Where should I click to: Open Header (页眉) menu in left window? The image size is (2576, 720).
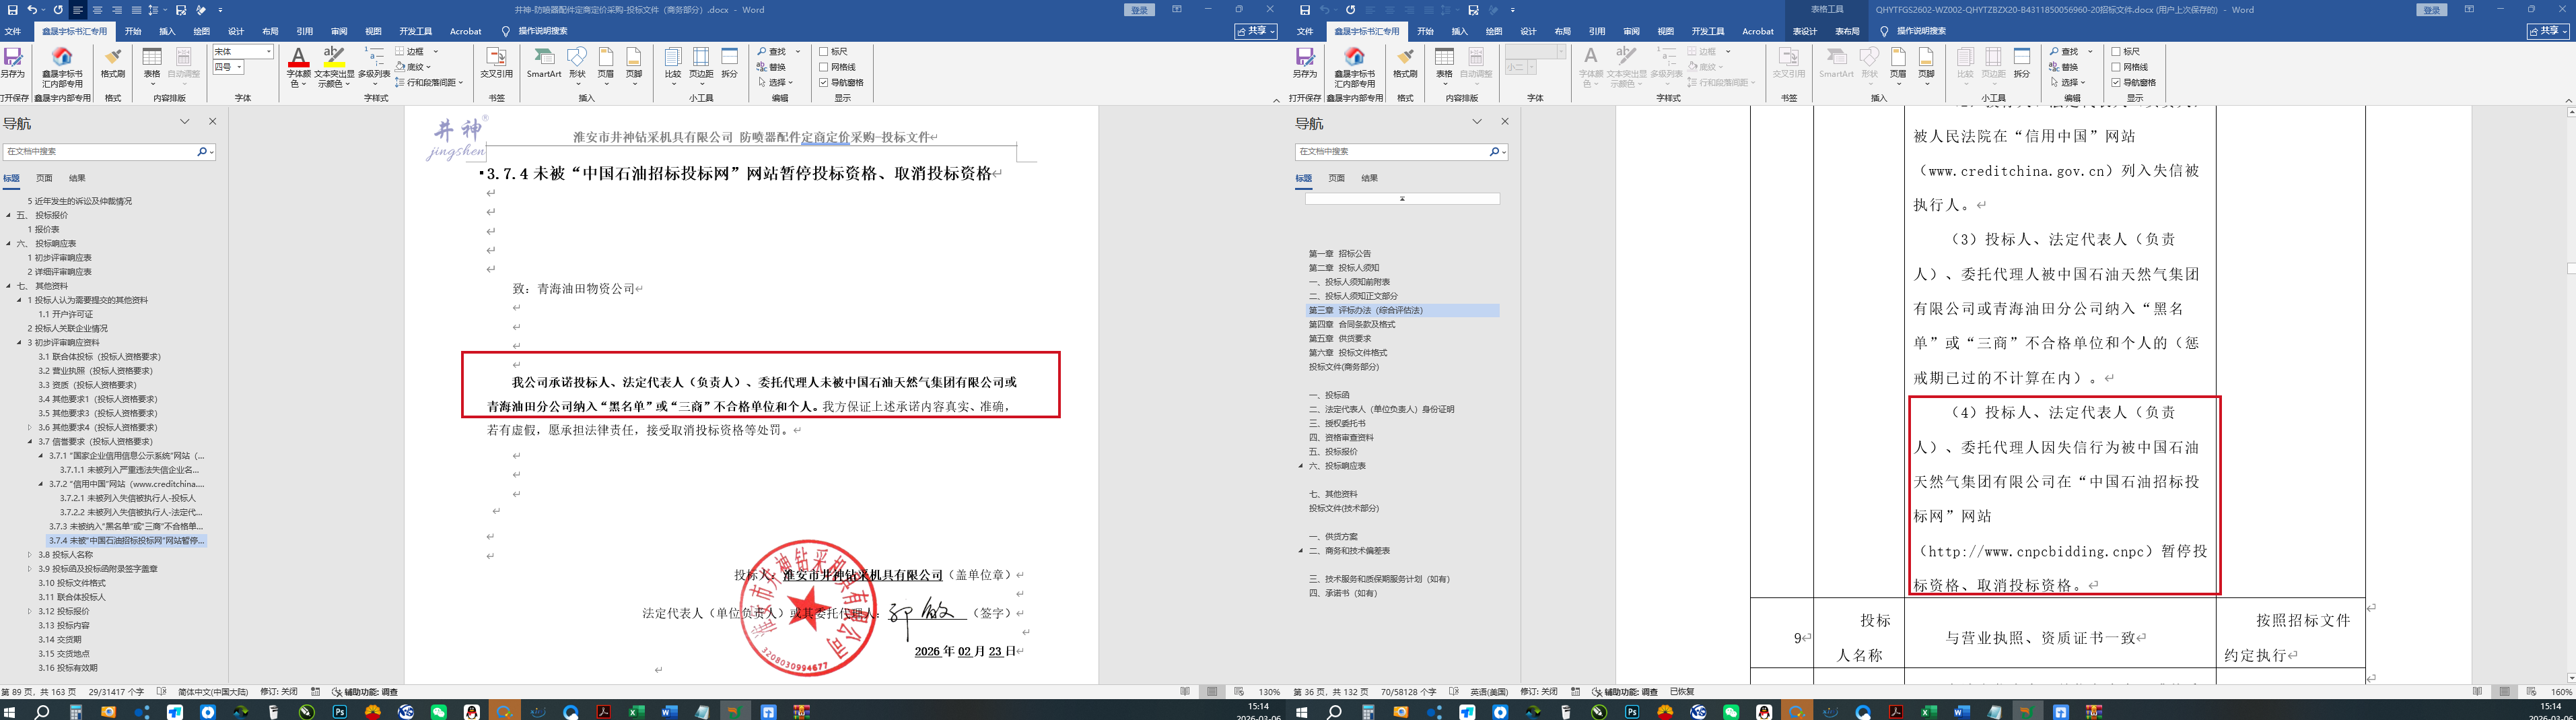pyautogui.click(x=606, y=66)
